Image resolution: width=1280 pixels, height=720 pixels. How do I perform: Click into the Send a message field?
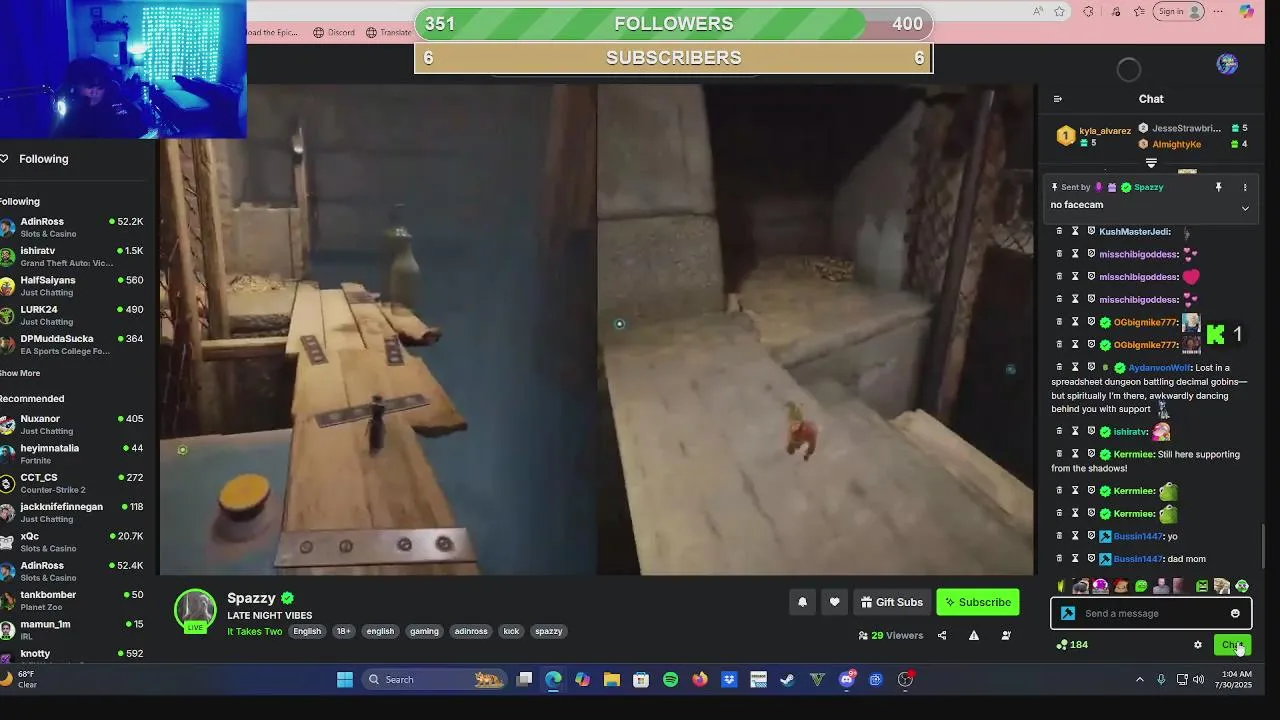click(x=1151, y=613)
